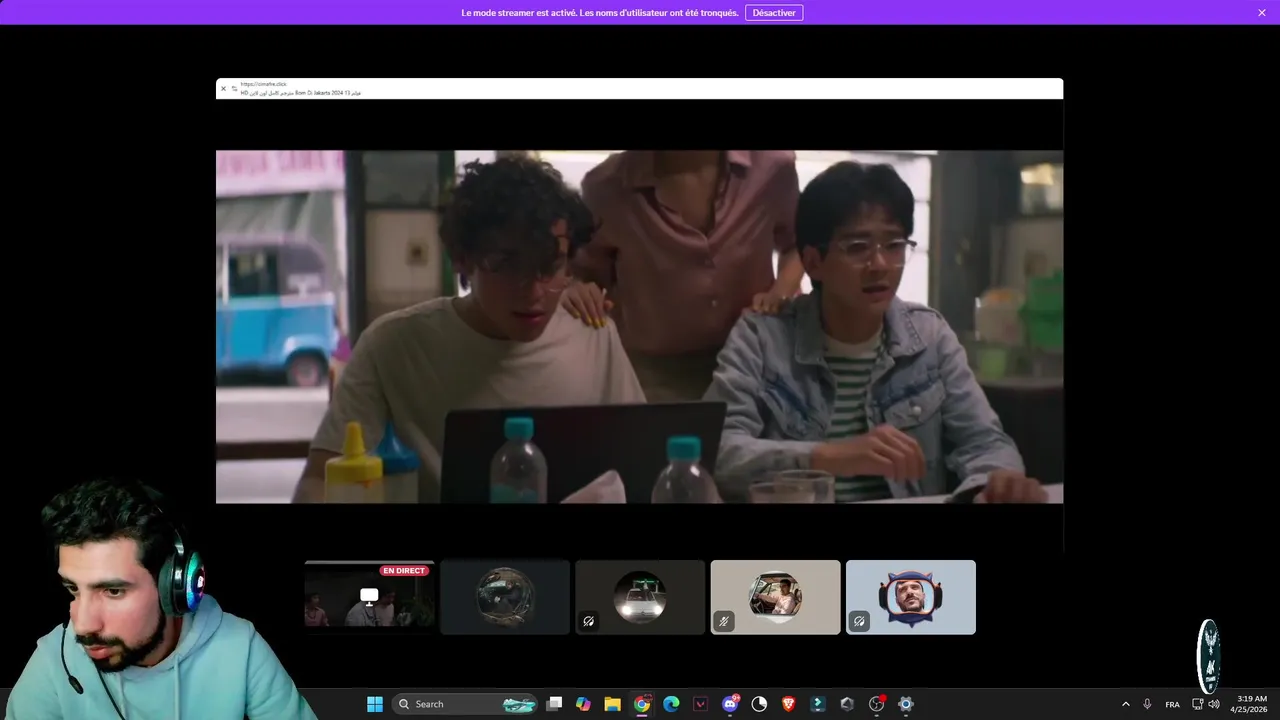The image size is (1280, 720).
Task: Launch Copilot from the taskbar
Action: point(583,704)
